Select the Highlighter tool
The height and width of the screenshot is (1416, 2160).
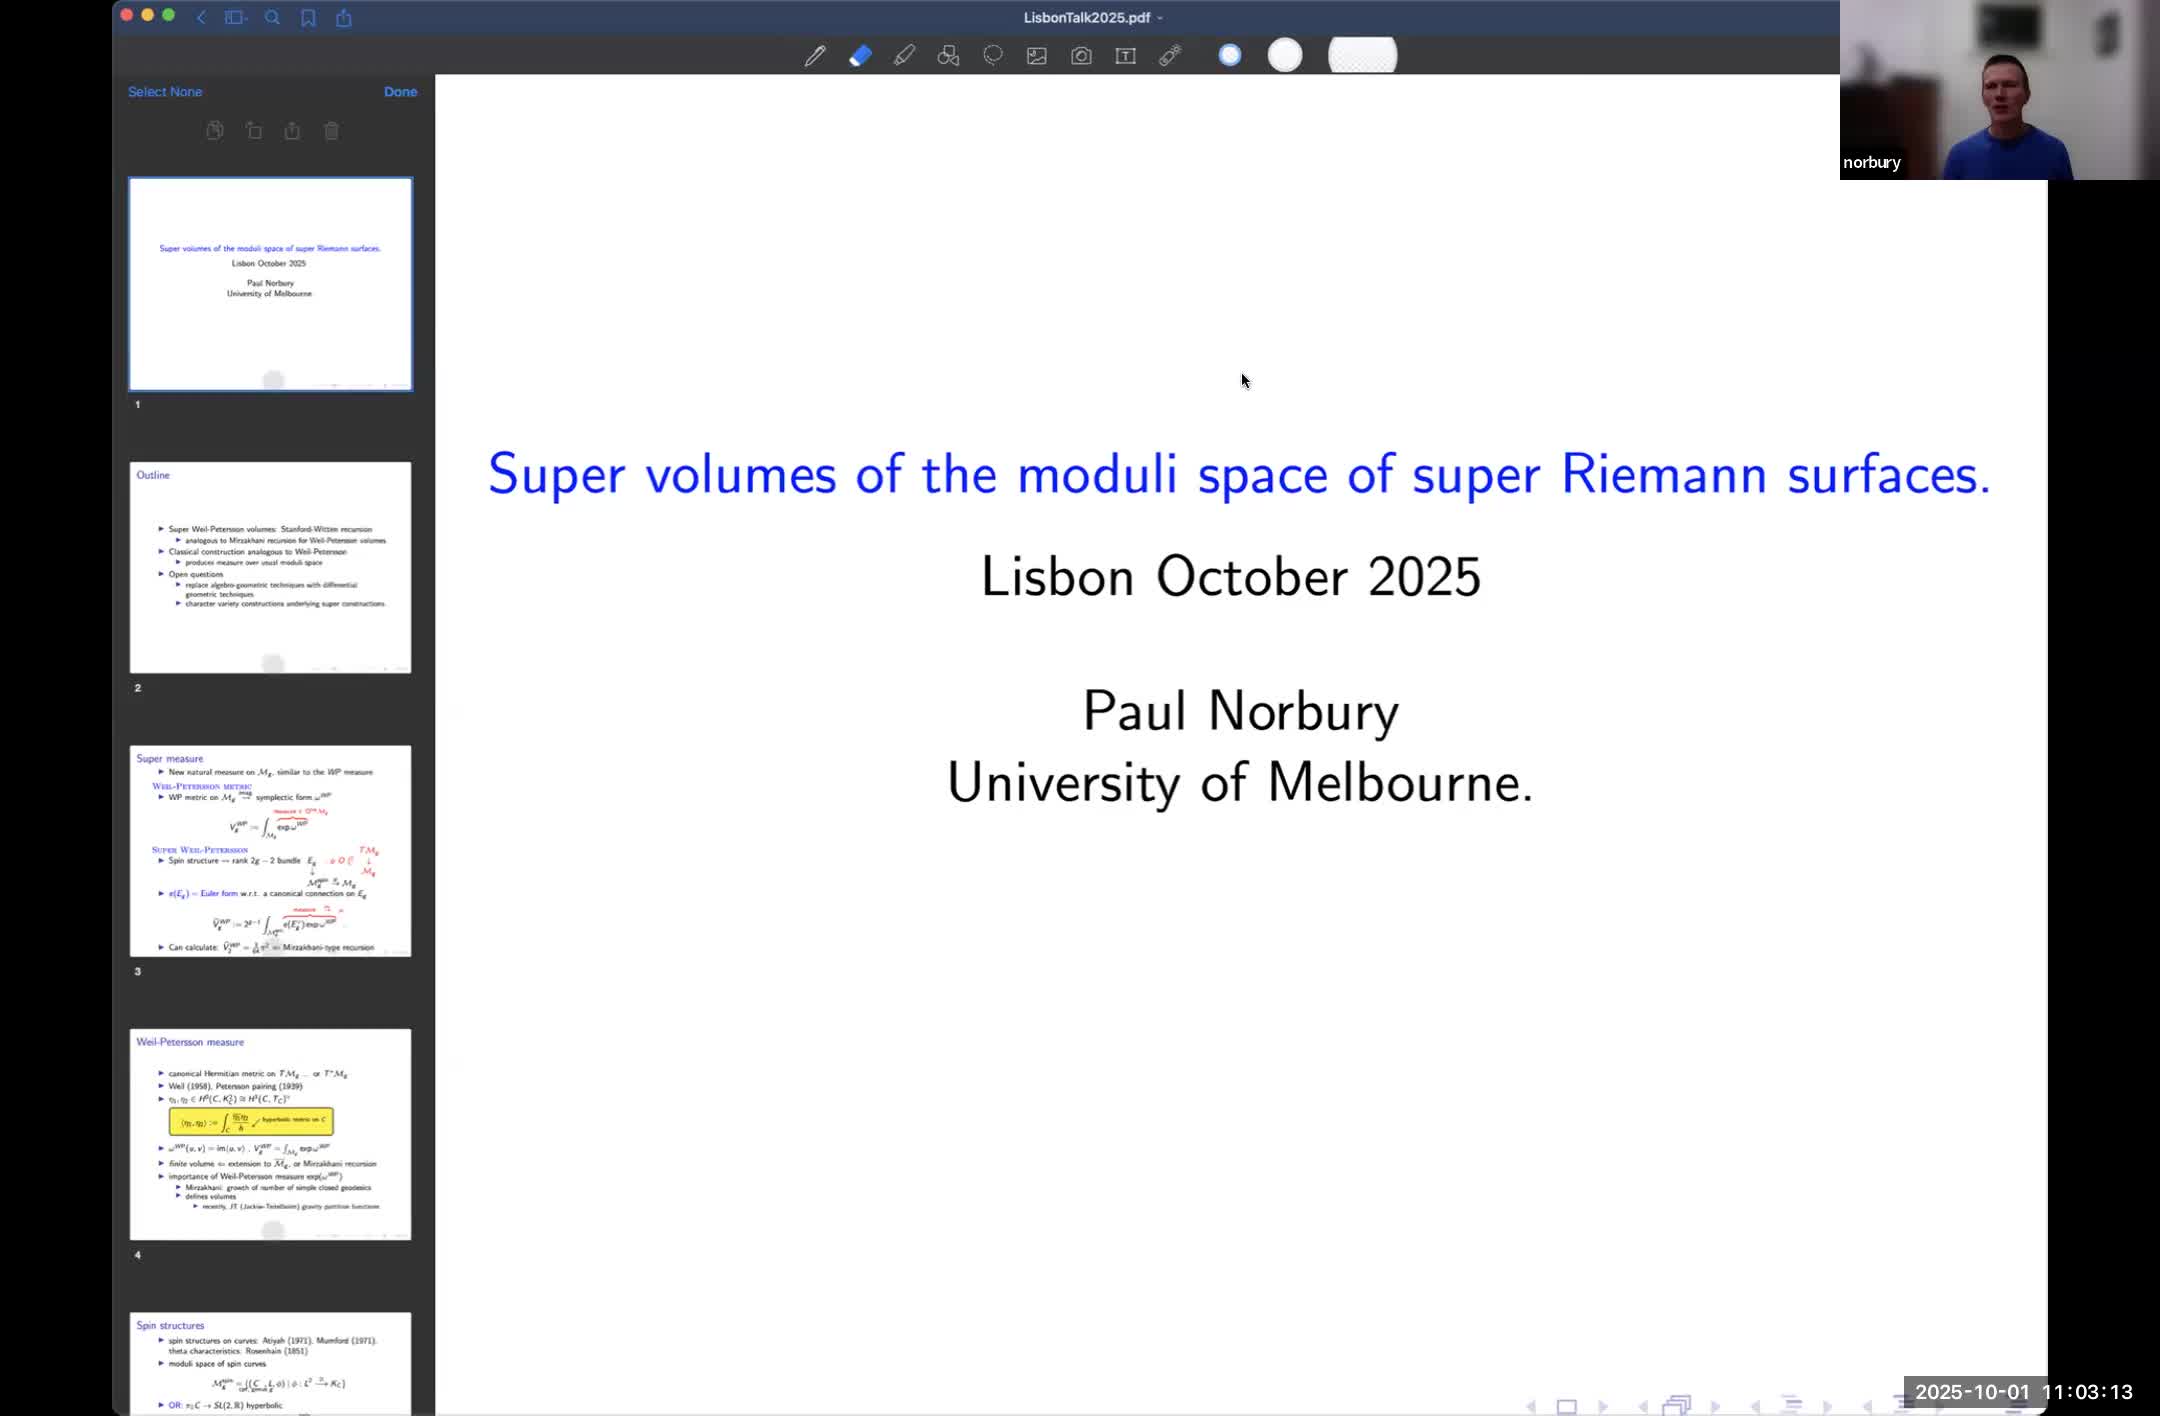click(904, 56)
